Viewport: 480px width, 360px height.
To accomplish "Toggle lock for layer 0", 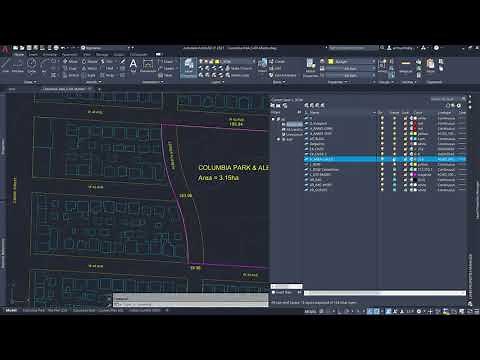I will [x=405, y=118].
